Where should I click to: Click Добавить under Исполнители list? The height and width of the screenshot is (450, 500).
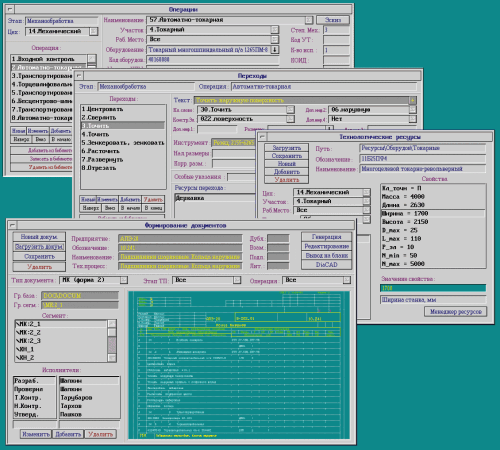click(68, 434)
